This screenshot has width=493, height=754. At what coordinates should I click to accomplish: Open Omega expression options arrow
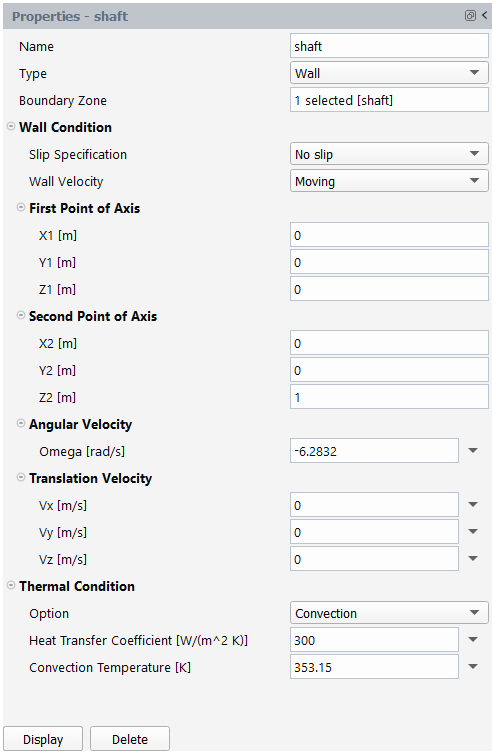[x=473, y=451]
